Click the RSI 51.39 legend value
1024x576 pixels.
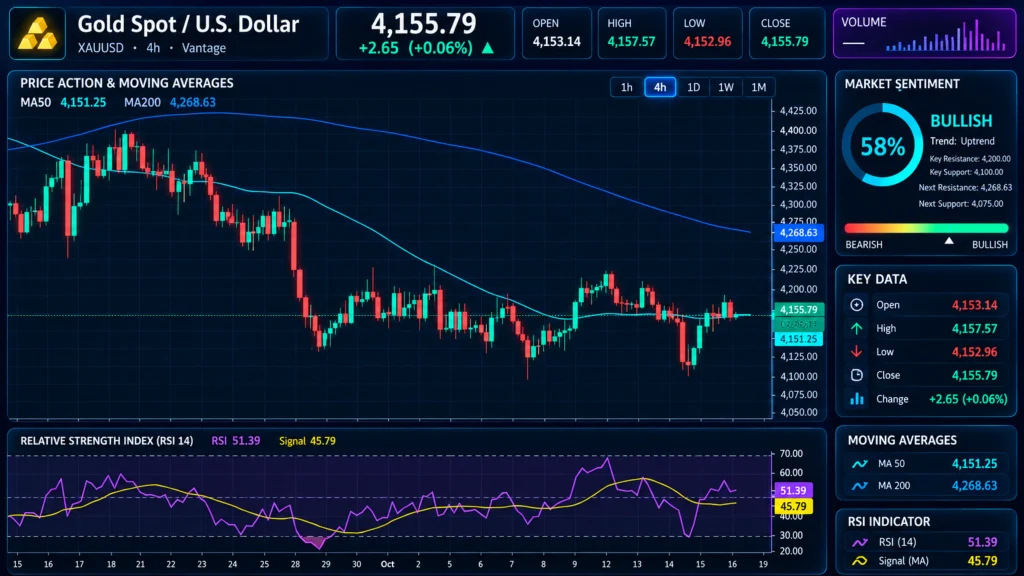(x=236, y=441)
